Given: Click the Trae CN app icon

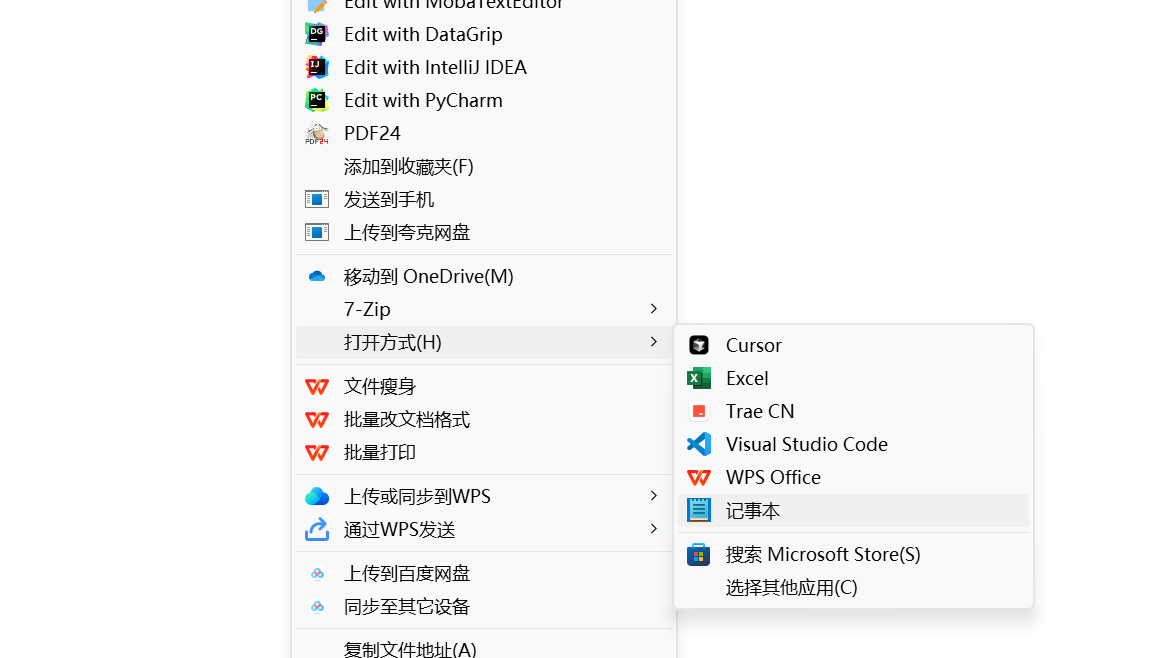Looking at the screenshot, I should [698, 411].
